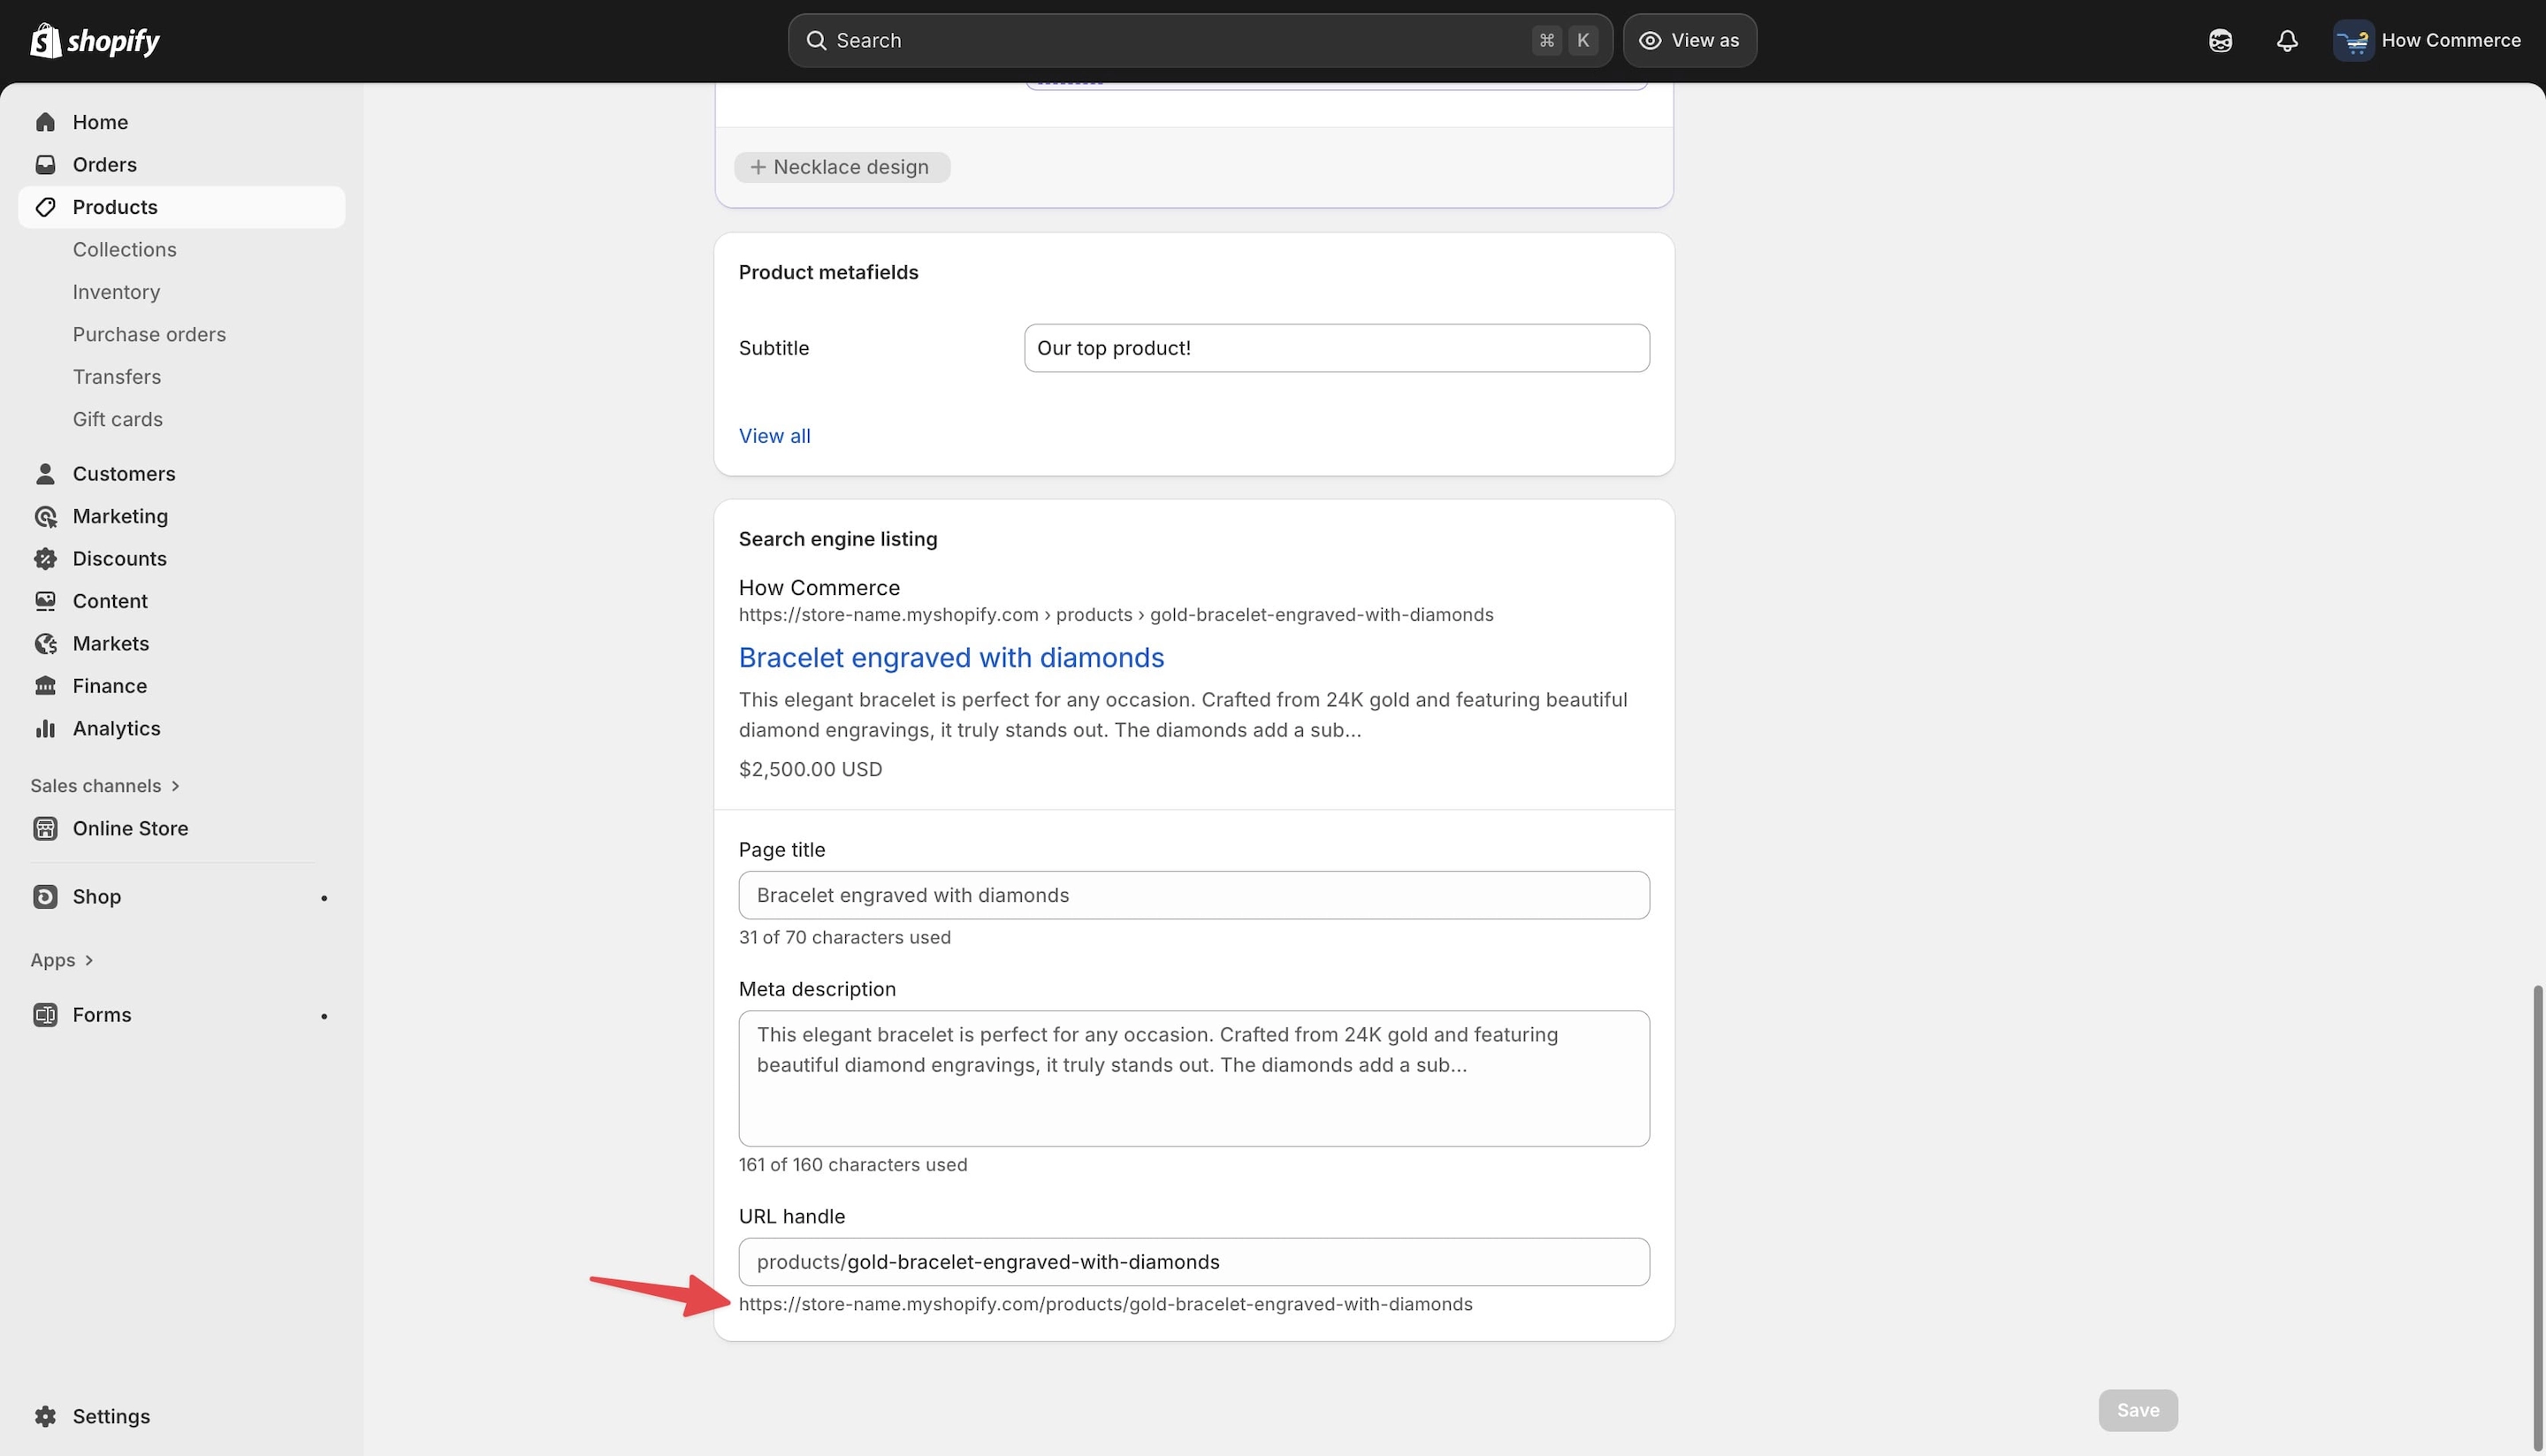Click the Subtitle metafield input

(1336, 348)
